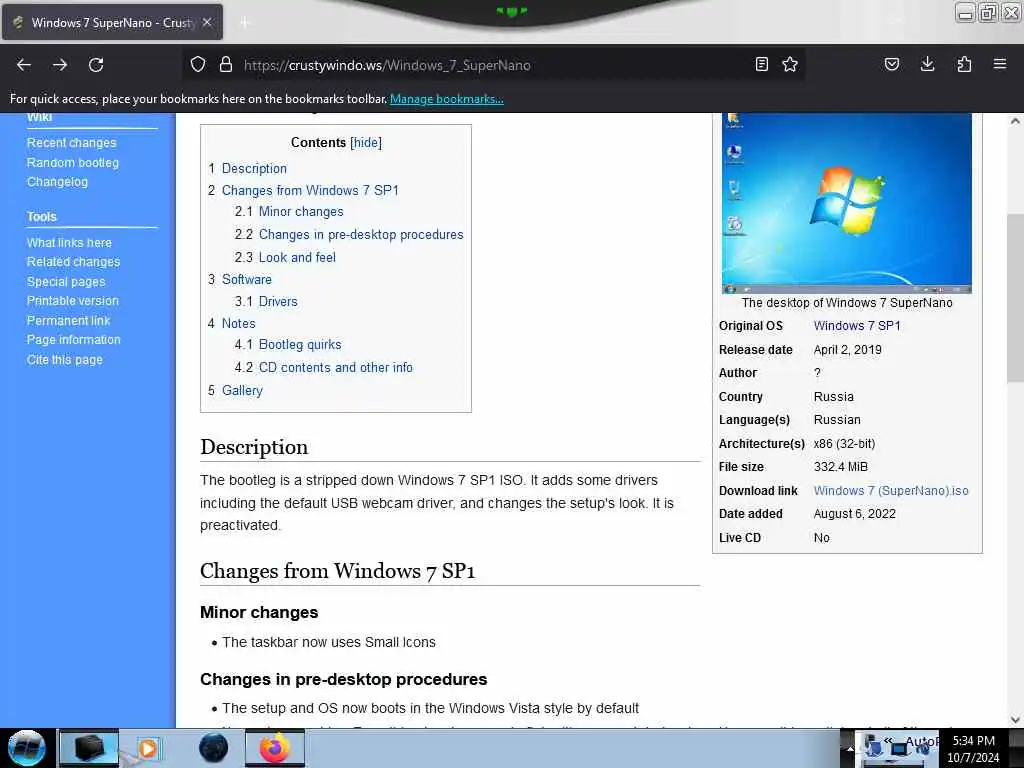Screen dimensions: 1024x768
Task: Go back to the previous page
Action: click(x=24, y=65)
